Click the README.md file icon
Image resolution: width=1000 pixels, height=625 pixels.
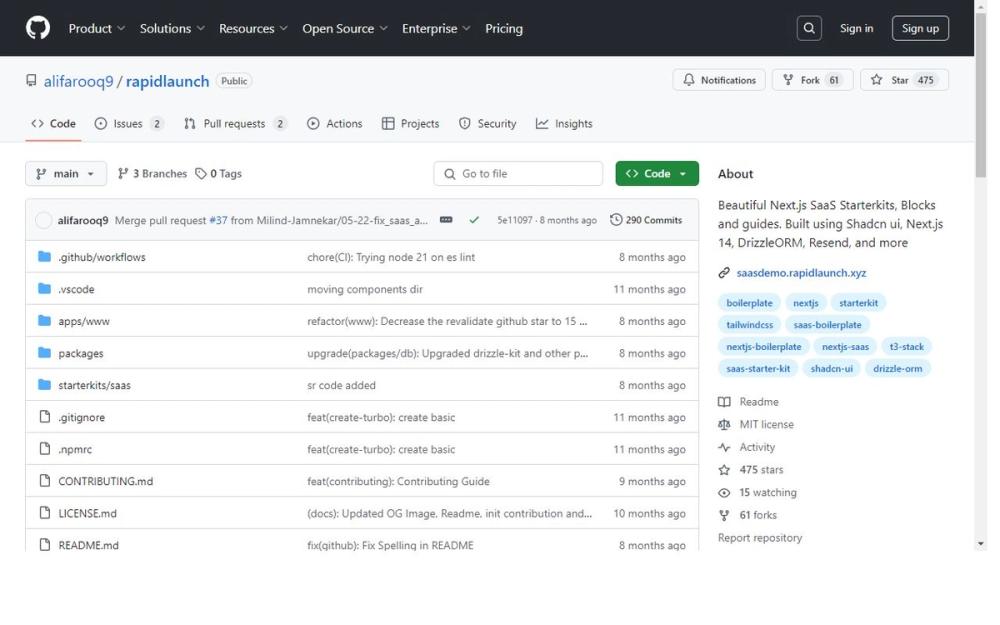[45, 544]
